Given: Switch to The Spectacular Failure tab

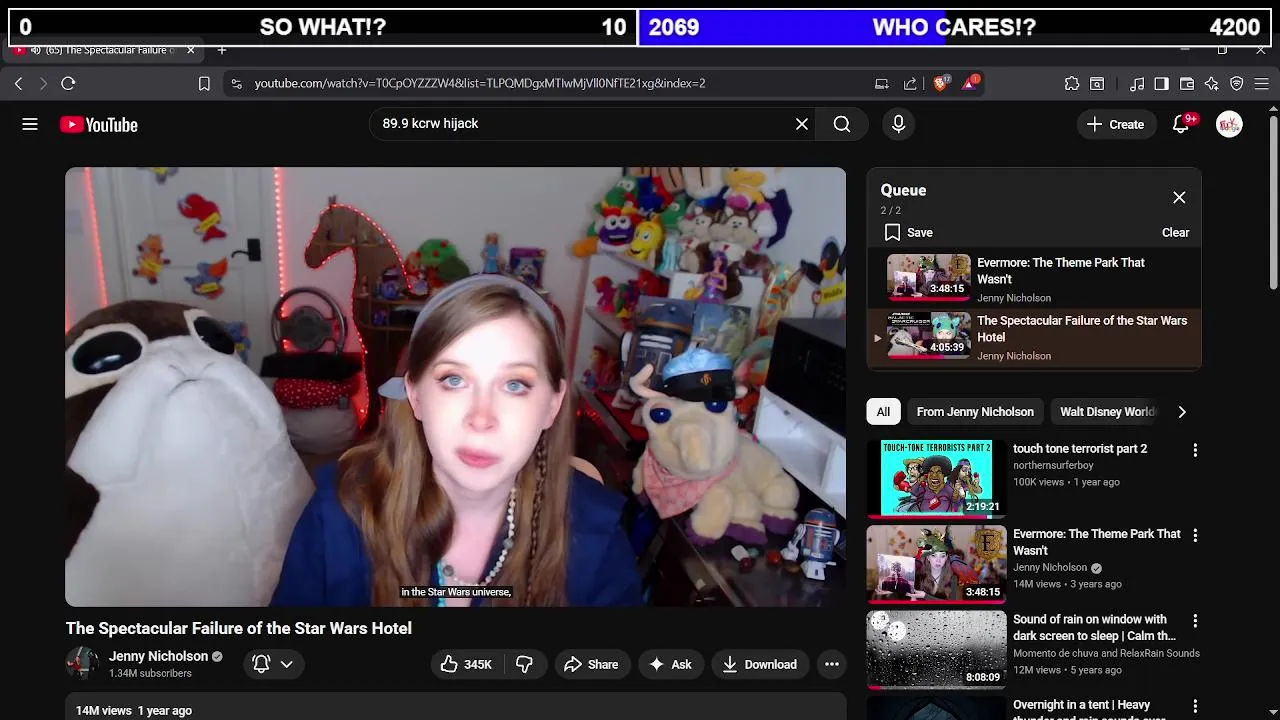Looking at the screenshot, I should (x=103, y=50).
